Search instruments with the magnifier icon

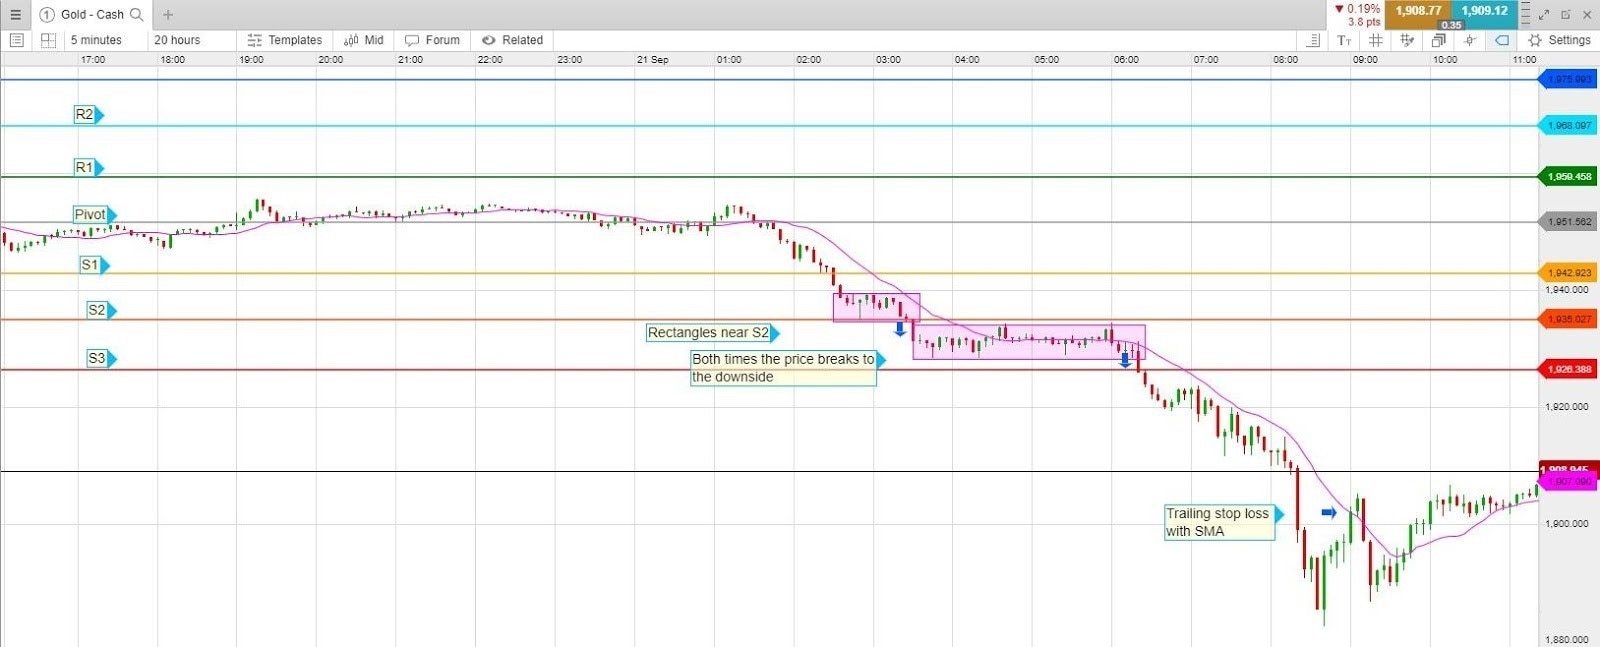pos(137,14)
